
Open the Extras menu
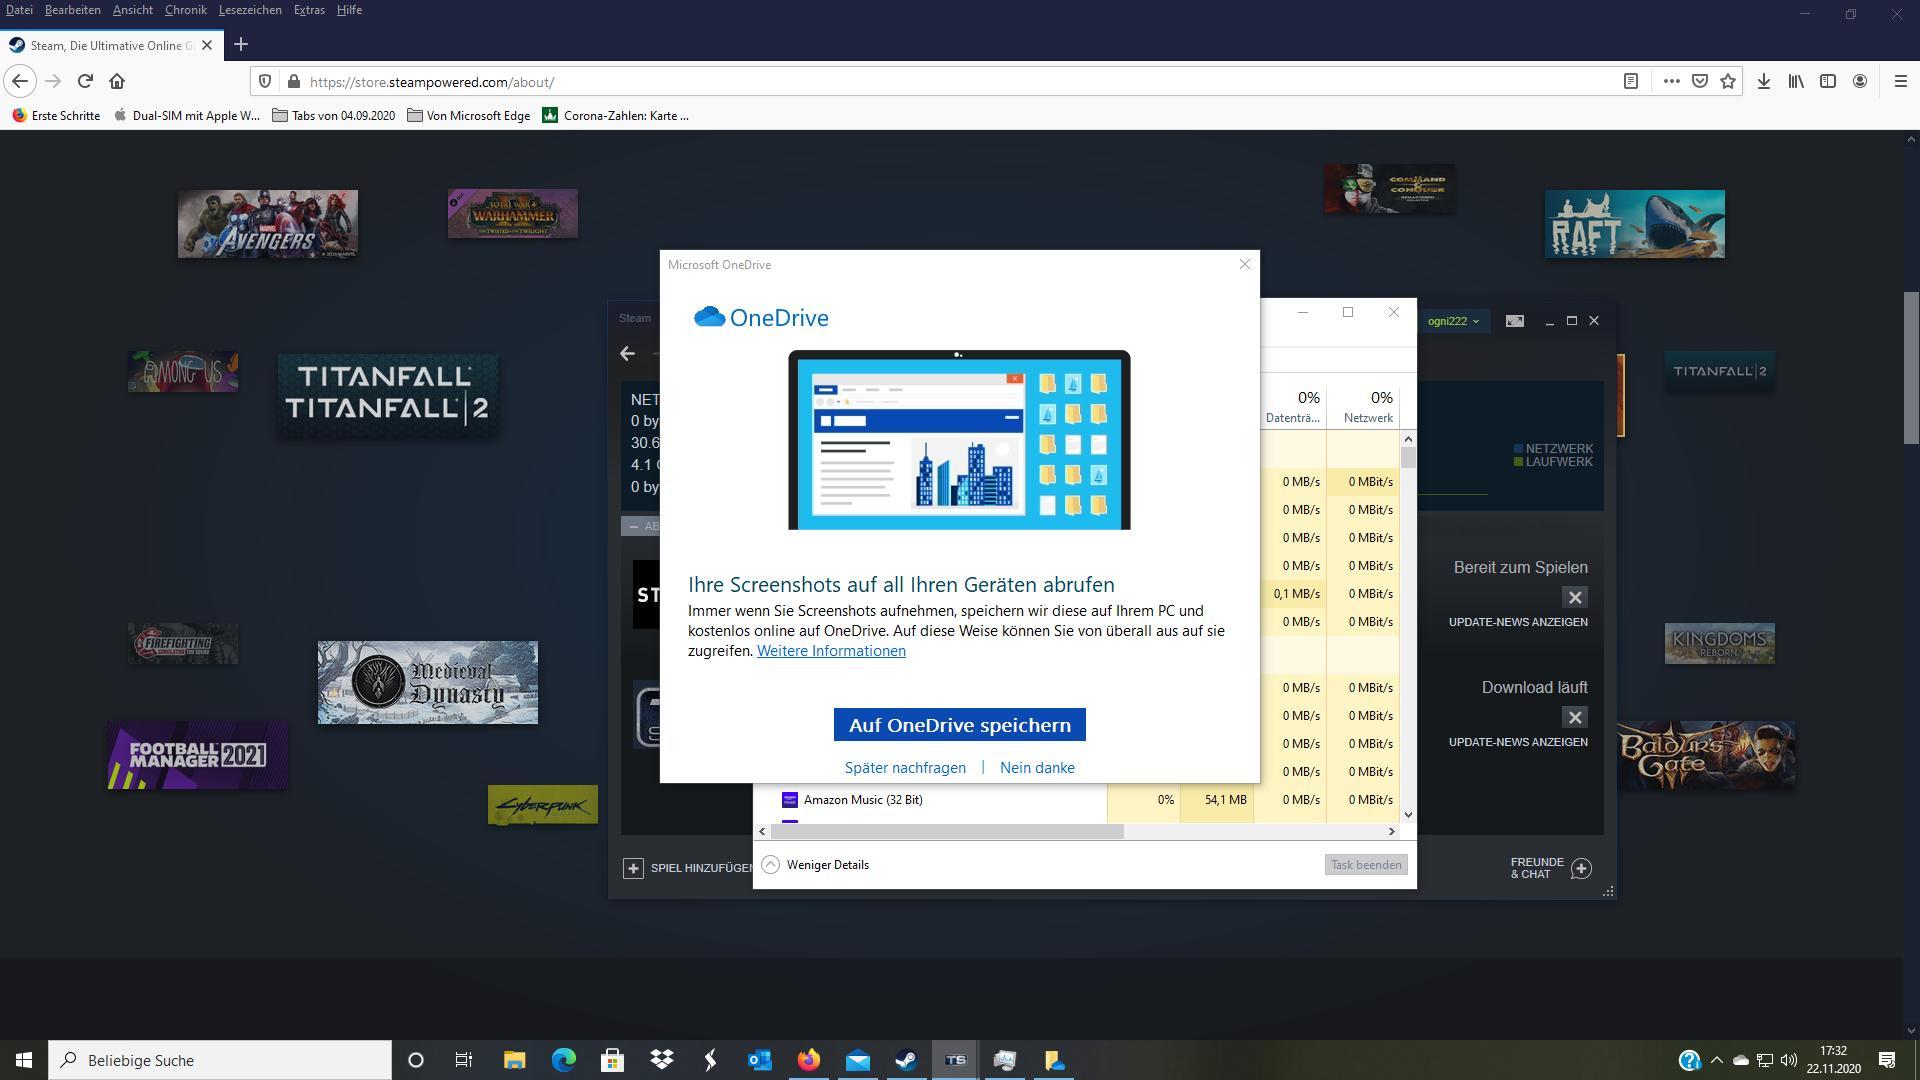309,10
